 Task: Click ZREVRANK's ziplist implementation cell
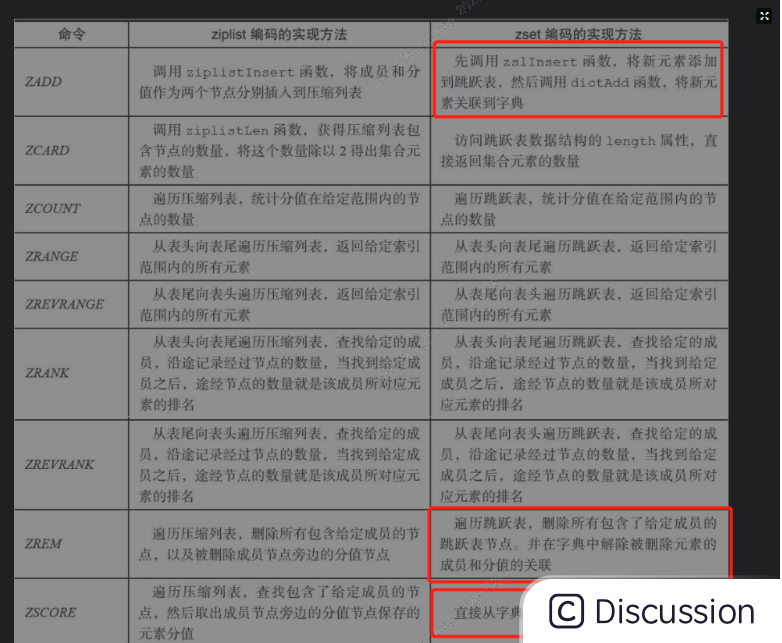click(x=279, y=464)
